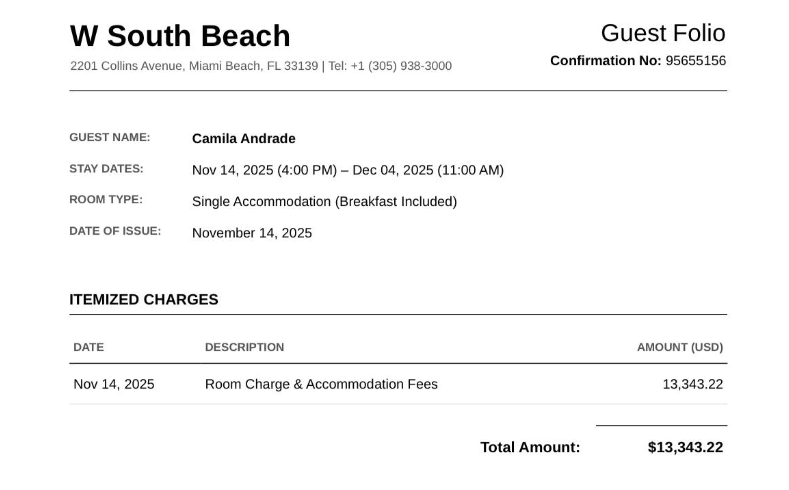
Task: Click the Single Accommodation room type text
Action: pyautogui.click(x=325, y=202)
